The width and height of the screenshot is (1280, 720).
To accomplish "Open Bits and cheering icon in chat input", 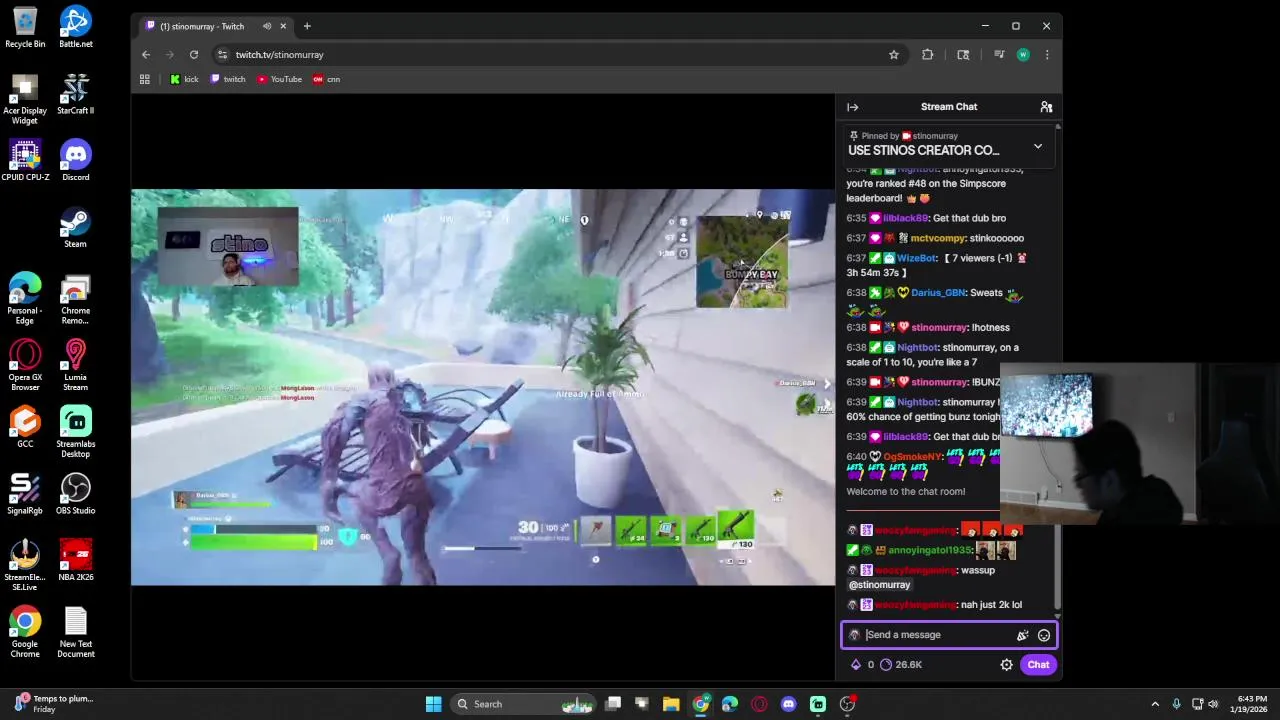I will 1022,635.
